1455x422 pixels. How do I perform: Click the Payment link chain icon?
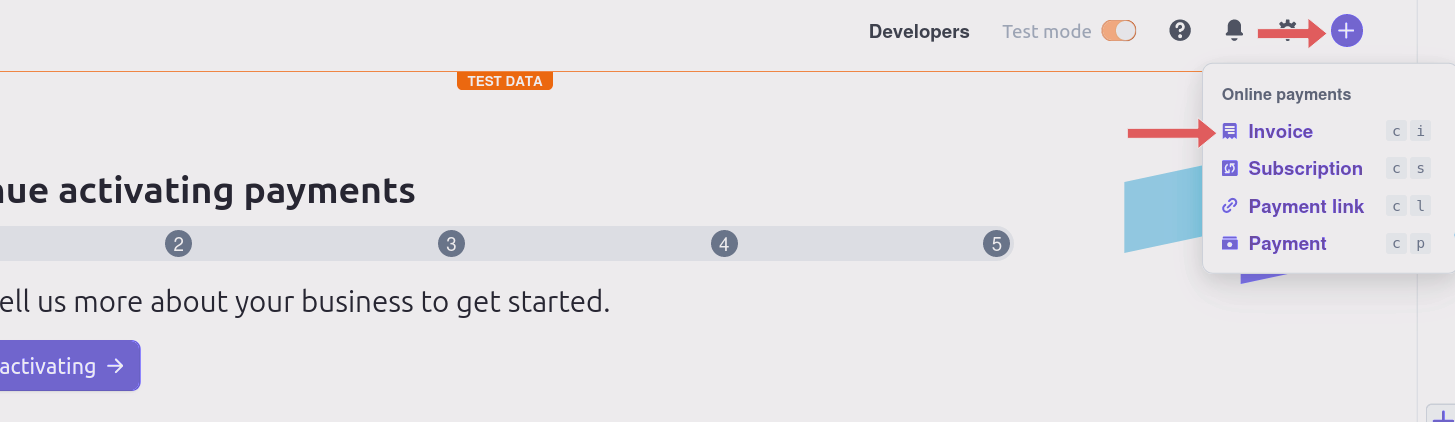1230,207
